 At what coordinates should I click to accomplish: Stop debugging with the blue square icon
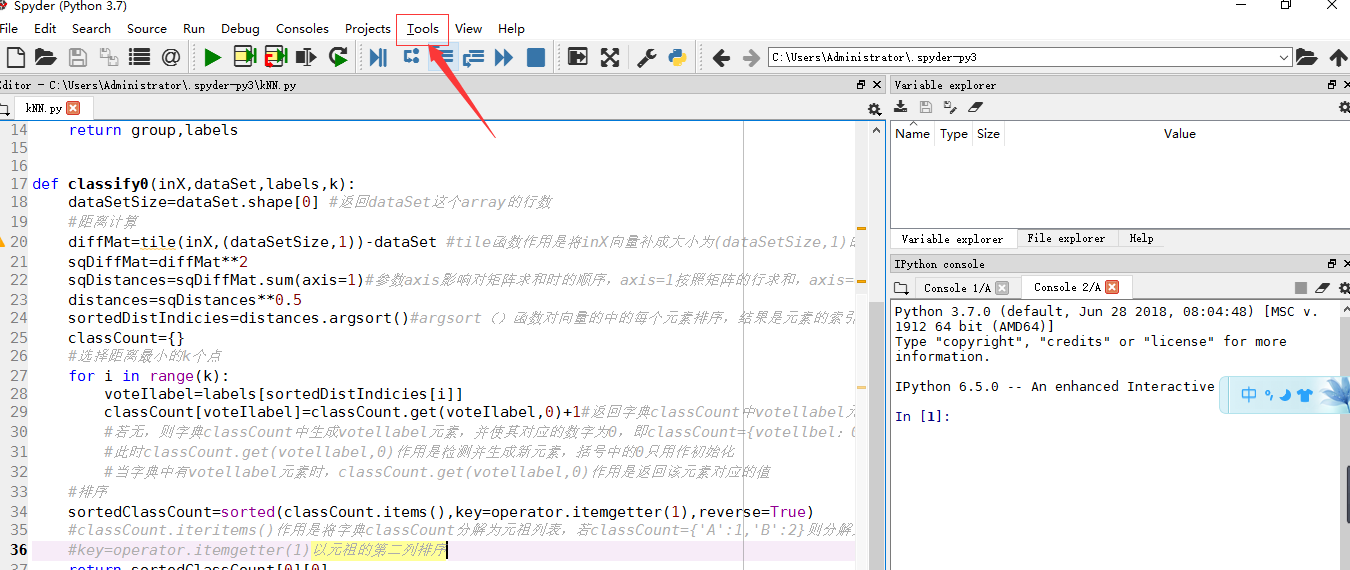tap(536, 57)
